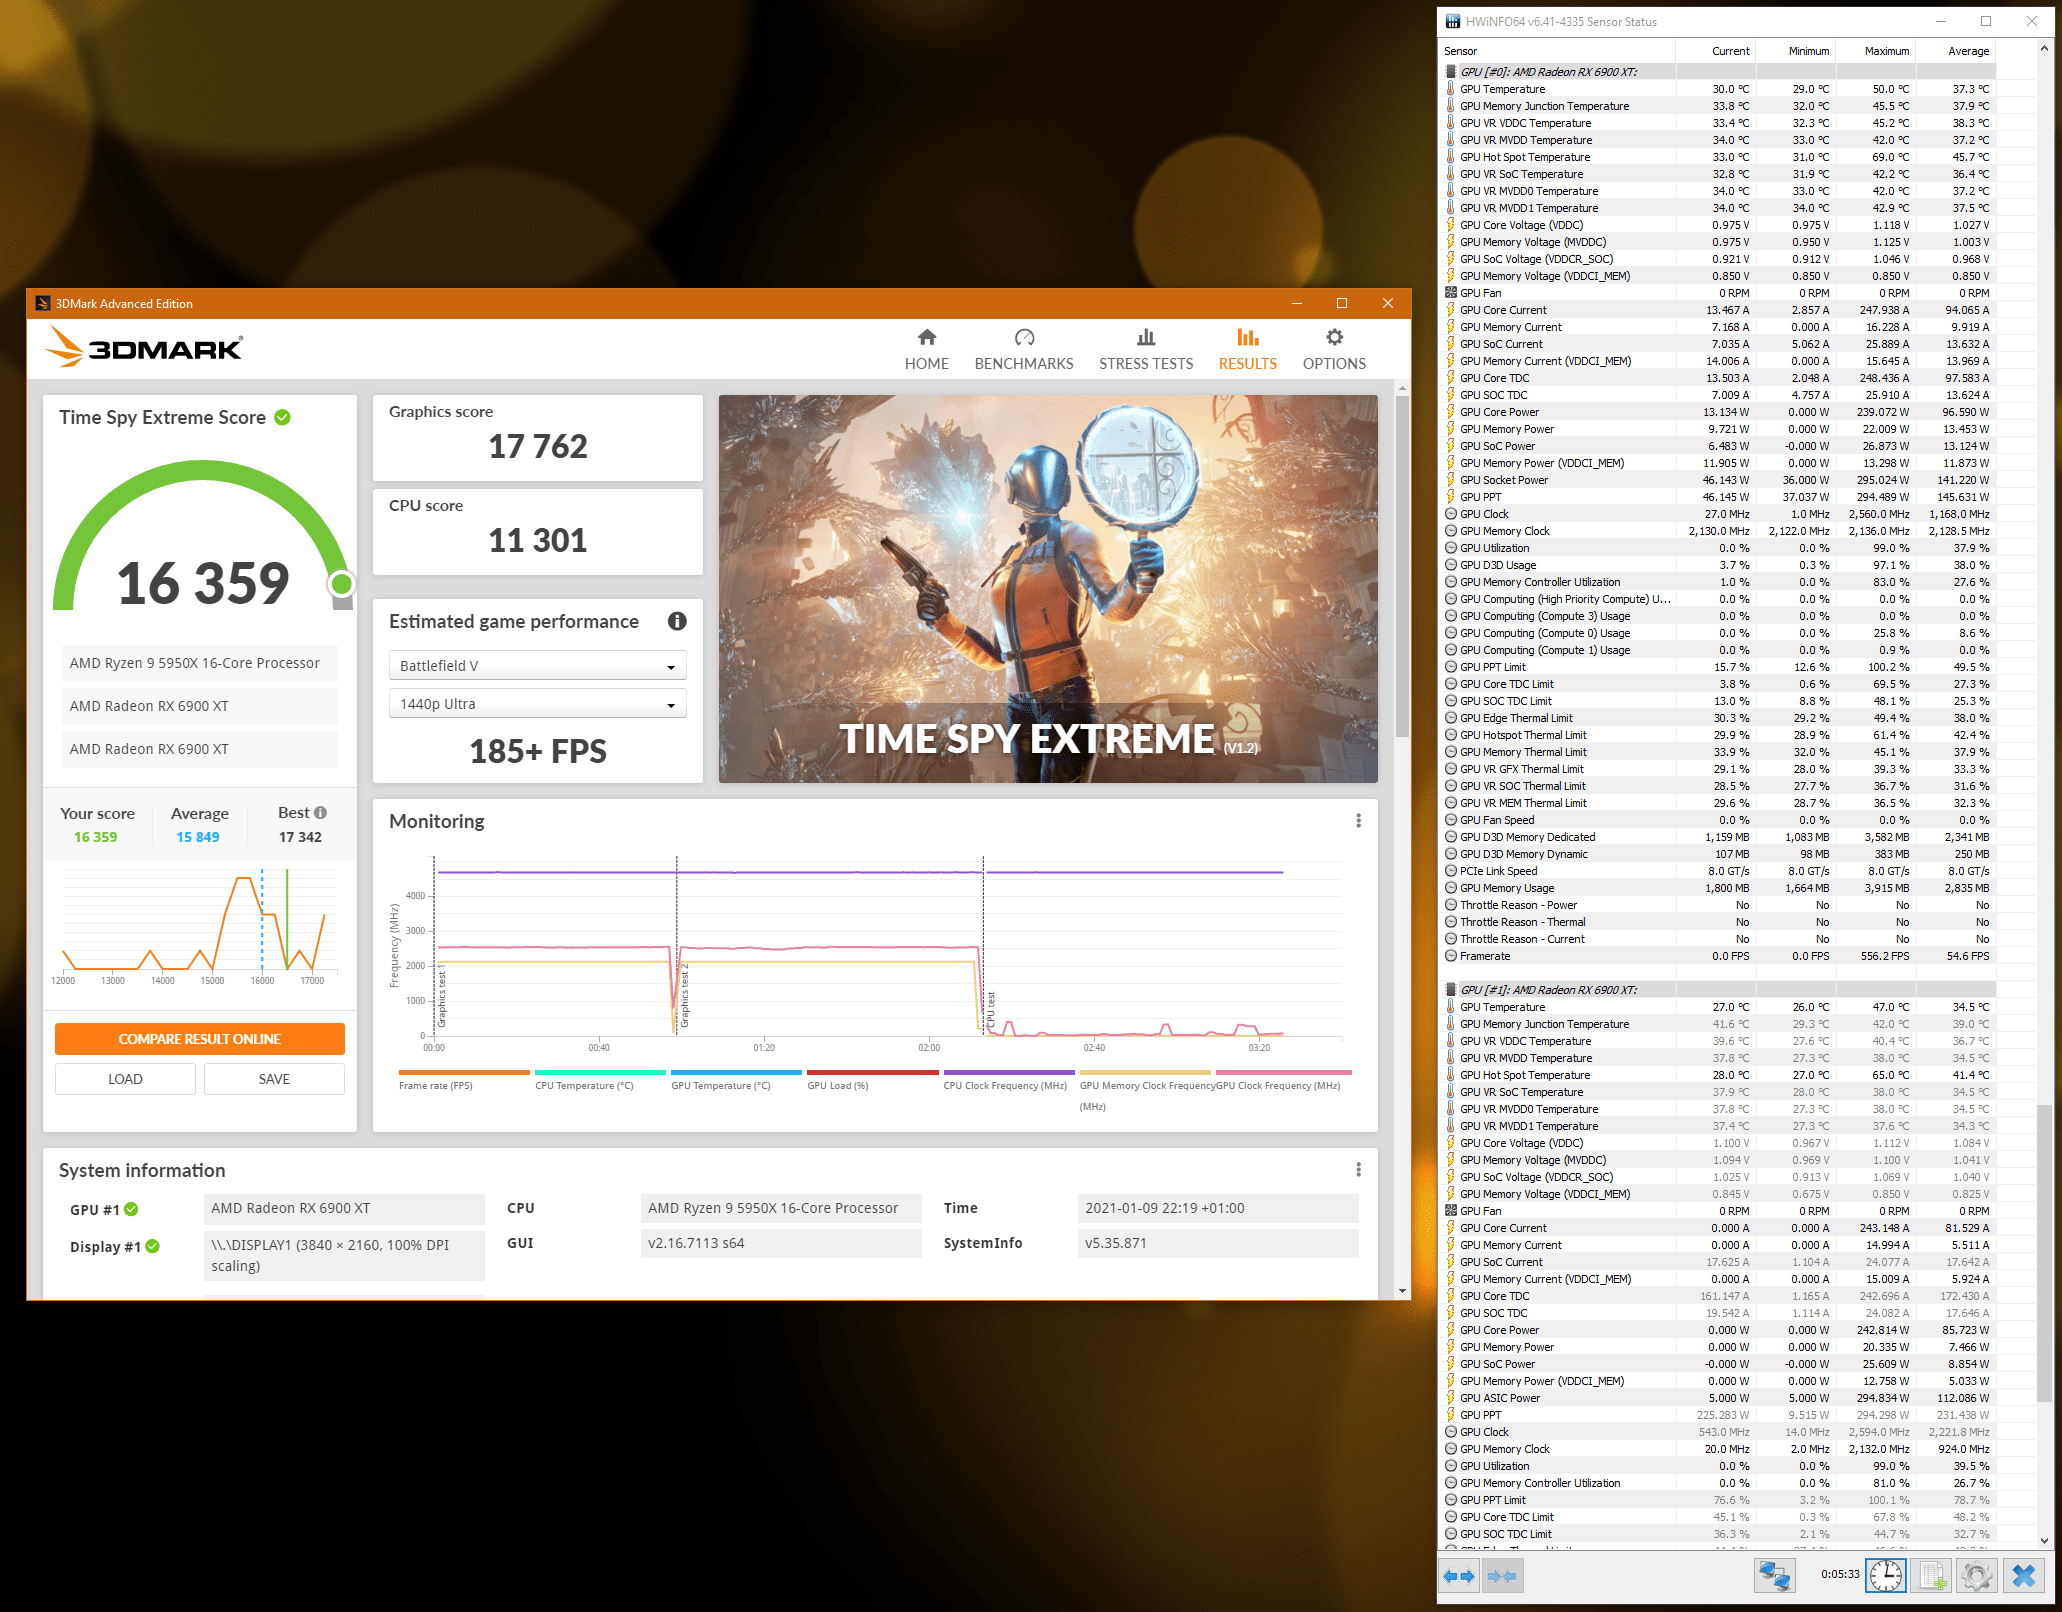Screen dimensions: 2062x1612
Task: Select GPU Hot Spot Temperature row in GPU #0
Action: pyautogui.click(x=1718, y=157)
